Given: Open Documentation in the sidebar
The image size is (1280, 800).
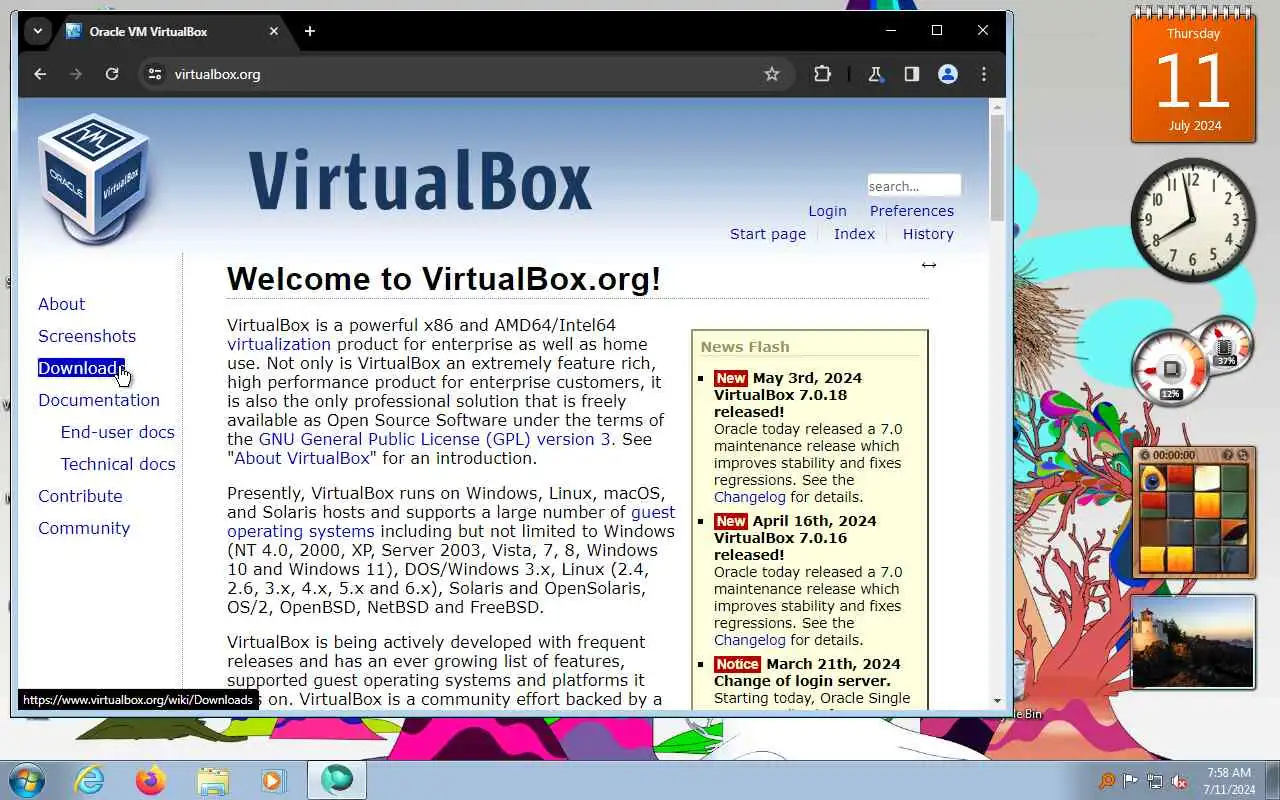Looking at the screenshot, I should [x=99, y=400].
